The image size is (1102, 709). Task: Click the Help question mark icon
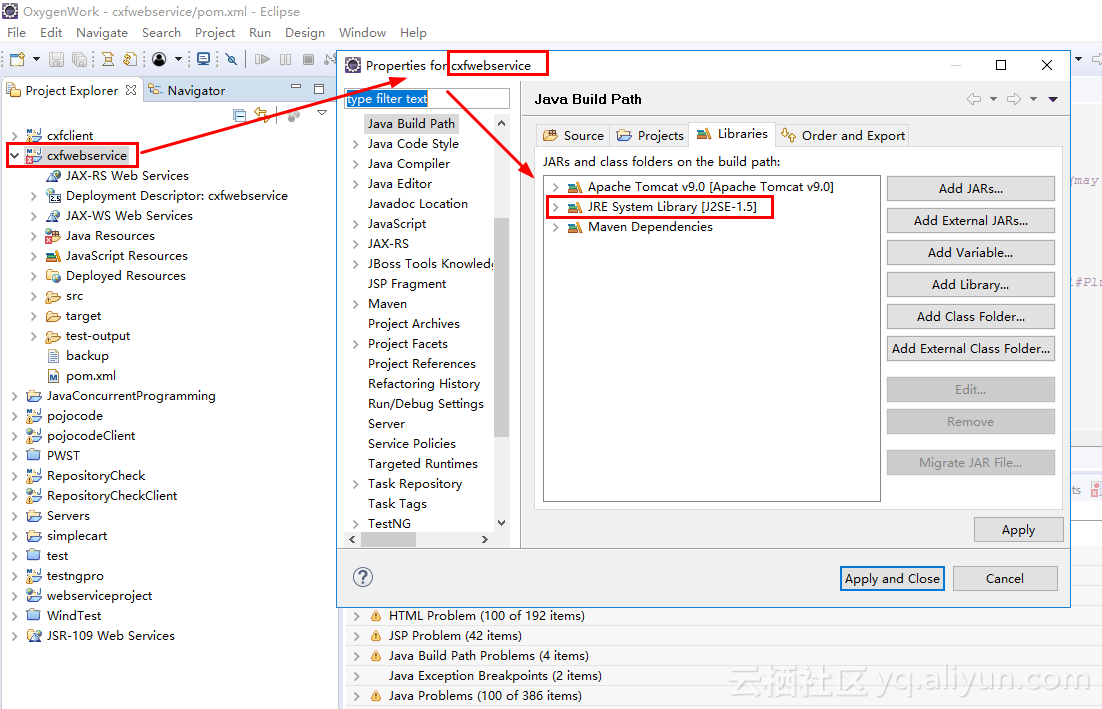(x=363, y=577)
